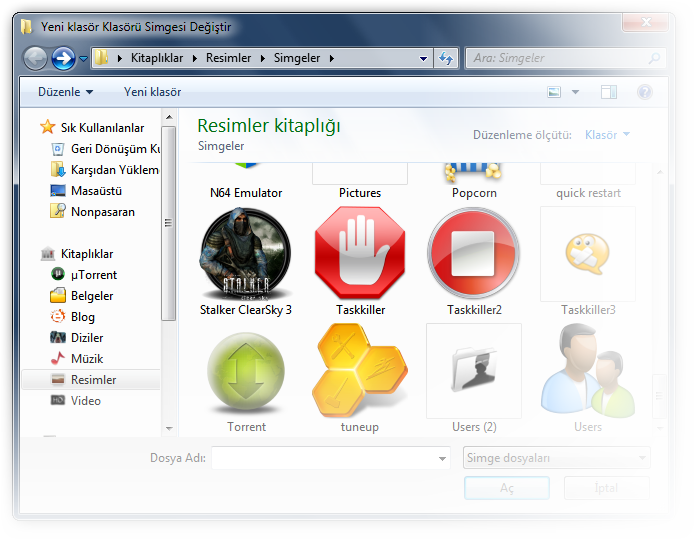Viewport: 696px width, 541px height.
Task: Click the back navigation arrow
Action: click(x=36, y=58)
